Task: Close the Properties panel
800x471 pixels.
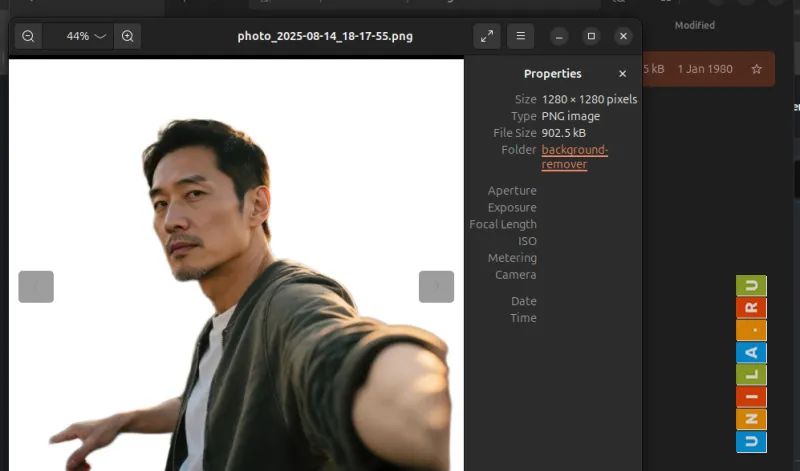Action: coord(622,74)
